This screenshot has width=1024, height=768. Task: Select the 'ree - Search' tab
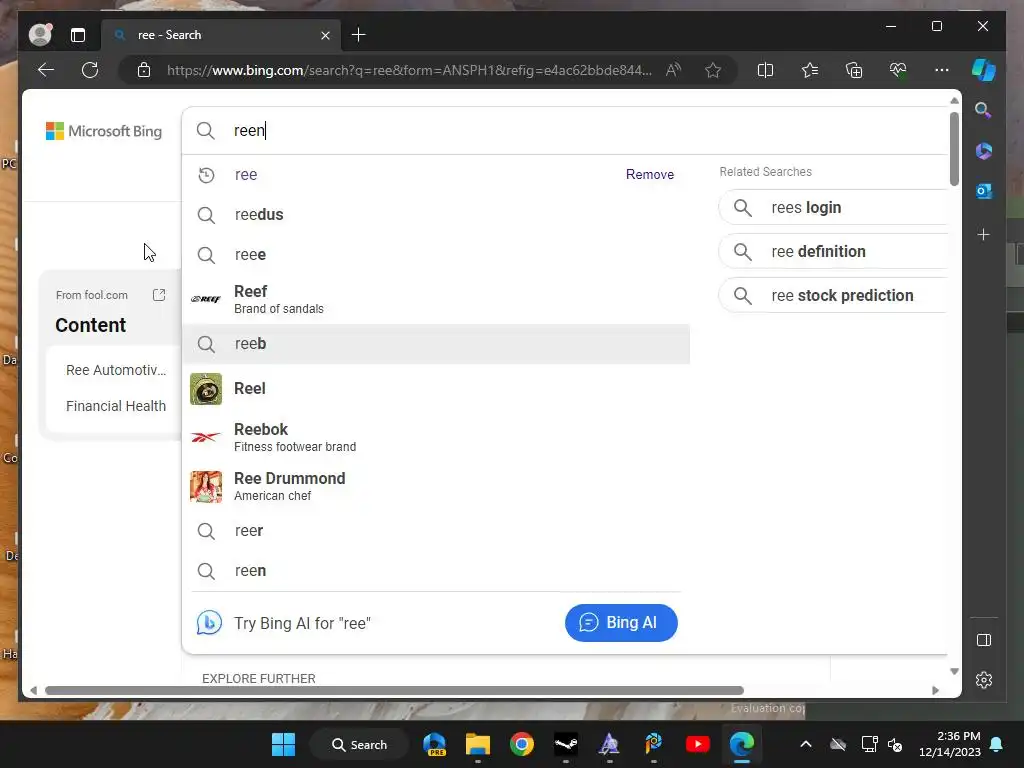point(220,35)
